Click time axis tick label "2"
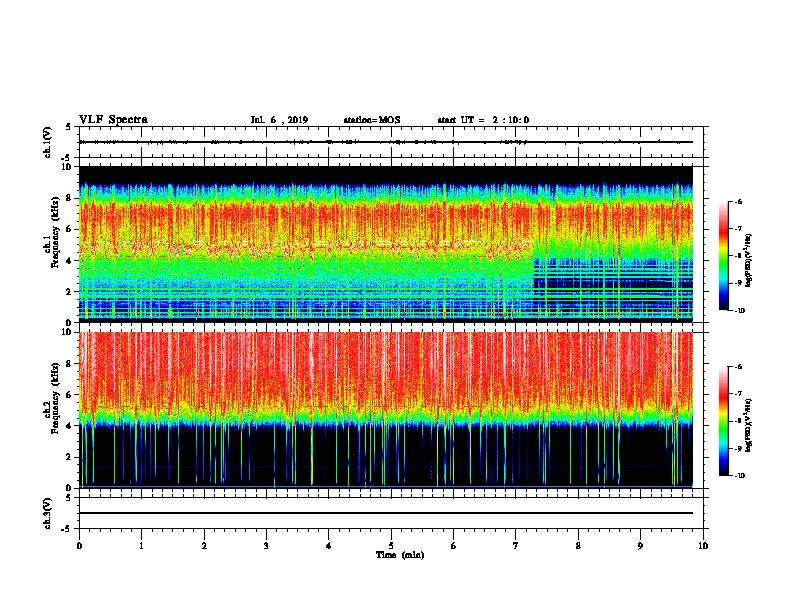Screen dimensions: 792x612 tap(204, 546)
